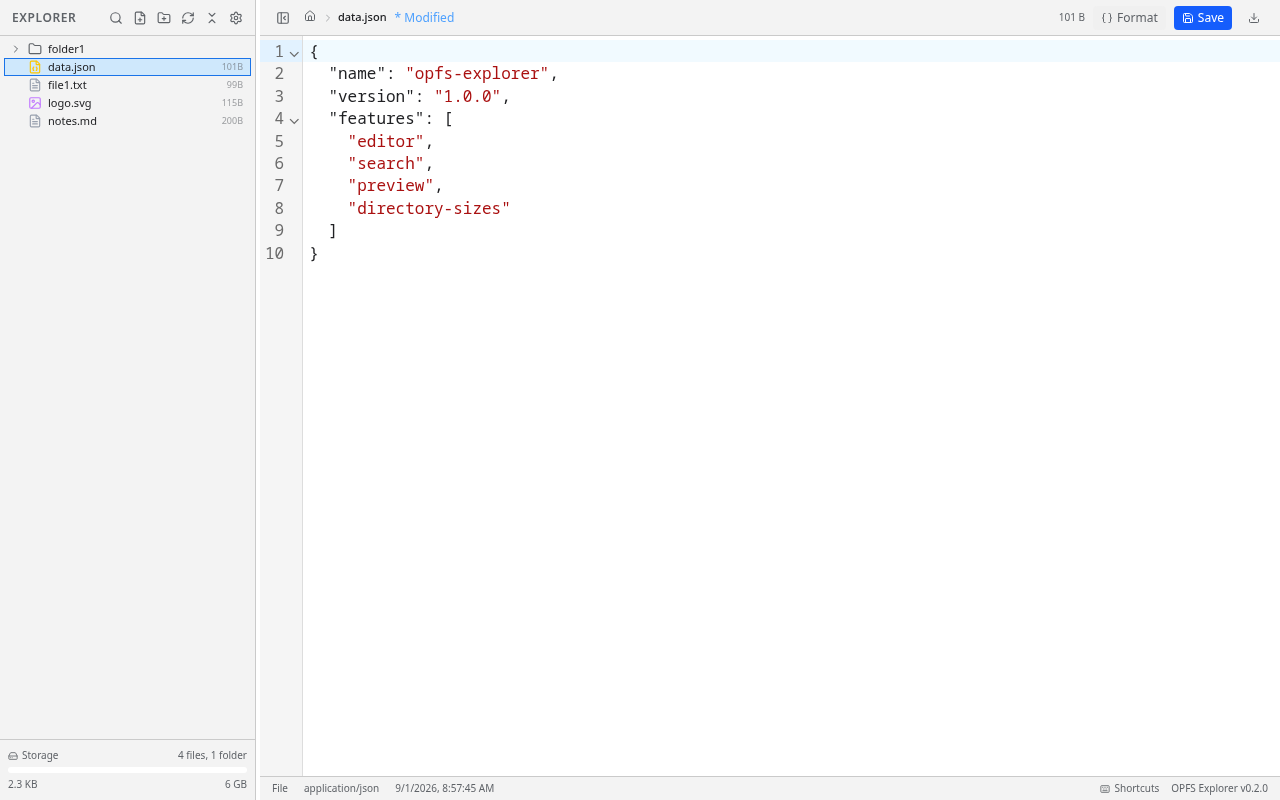Collapse all folders in the explorer
Screen dimensions: 1280x800
212,18
